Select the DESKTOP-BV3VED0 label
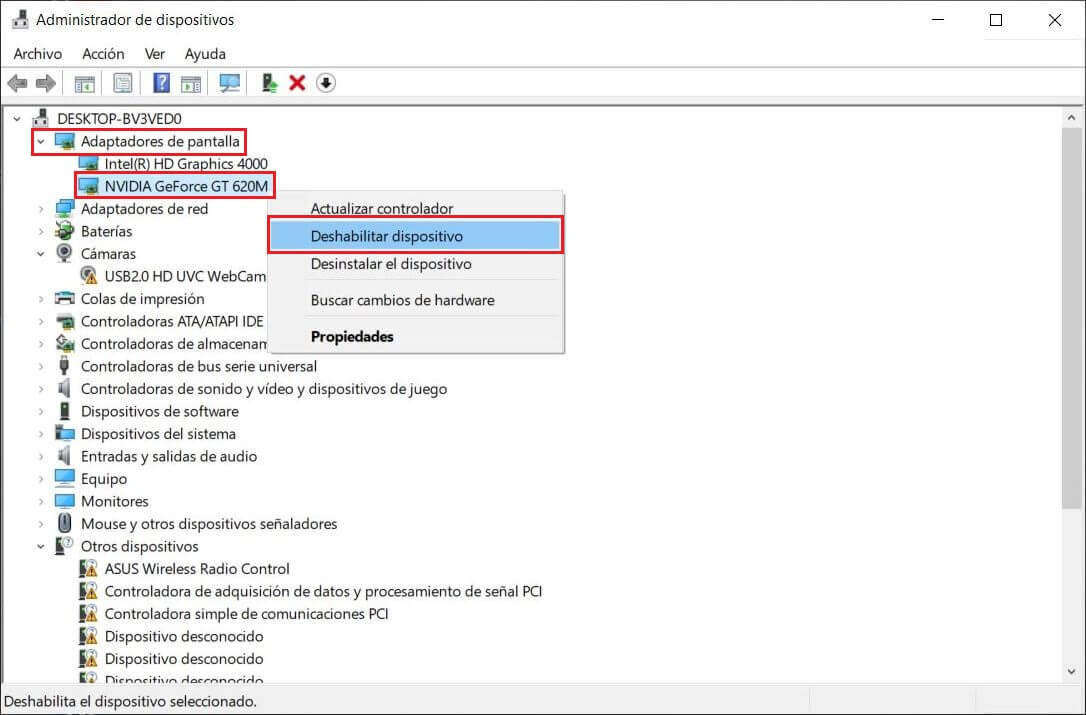The height and width of the screenshot is (715, 1086). pyautogui.click(x=119, y=119)
